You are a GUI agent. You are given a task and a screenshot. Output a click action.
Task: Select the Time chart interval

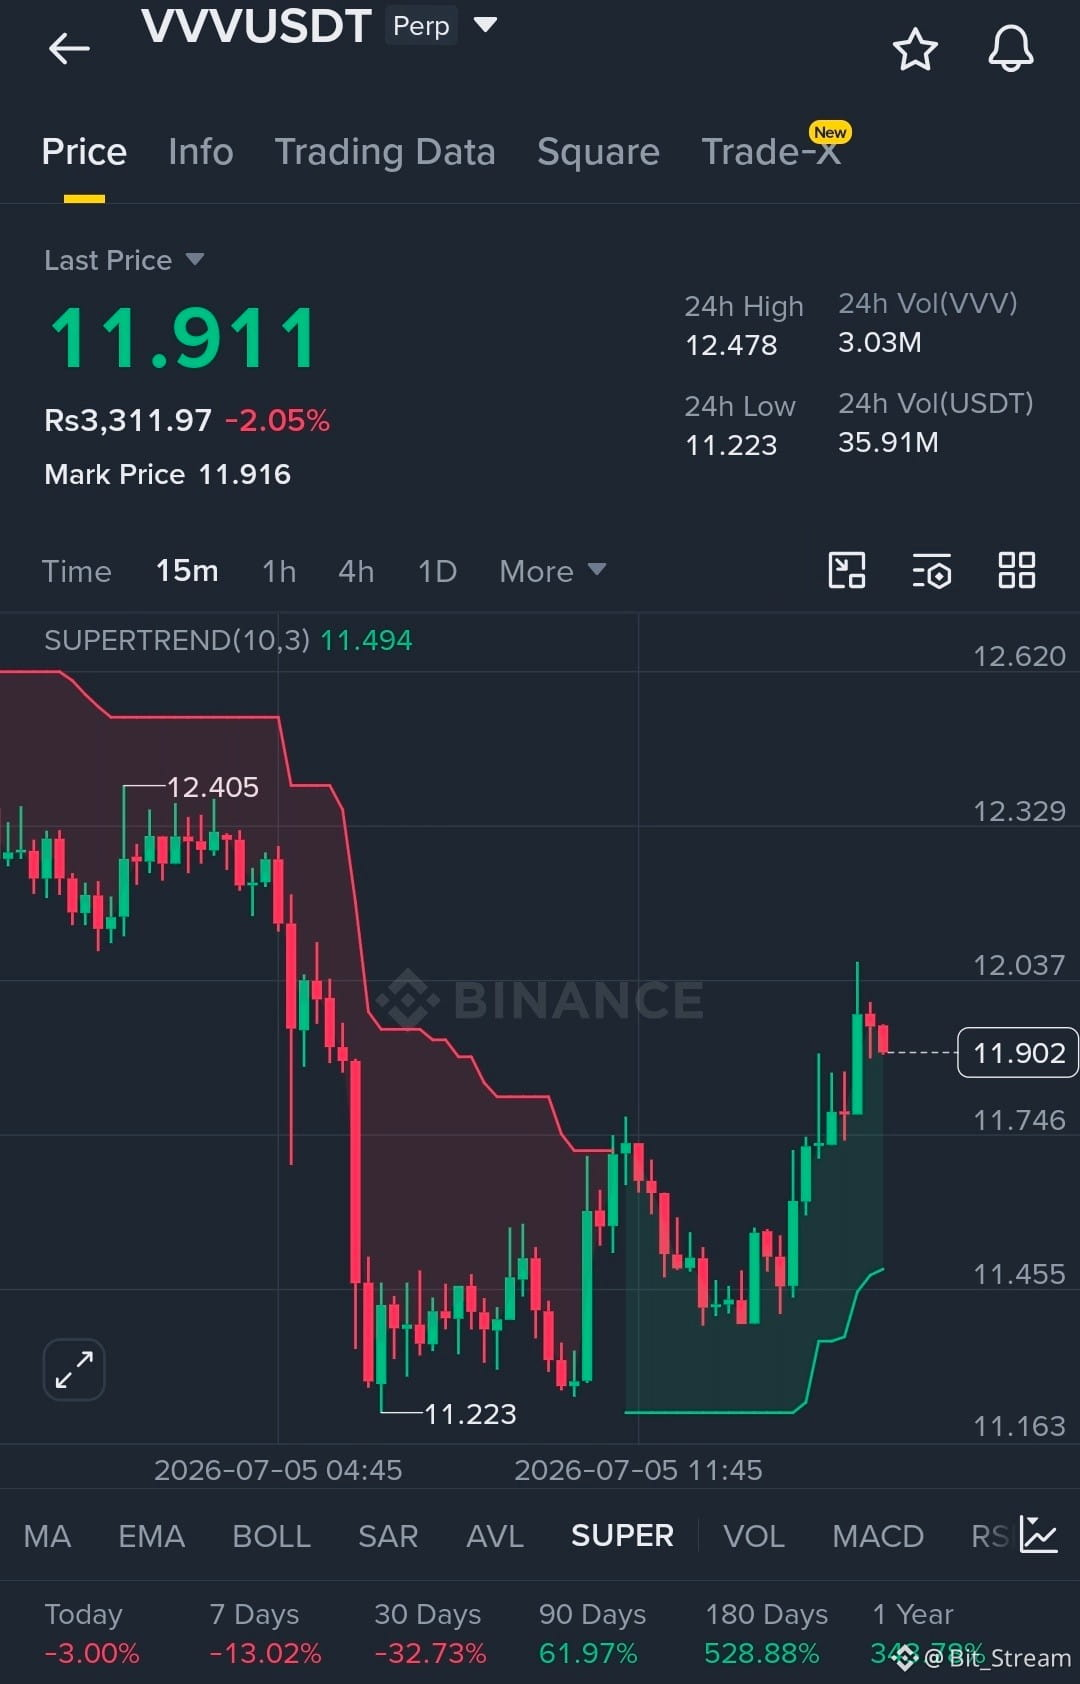pyautogui.click(x=76, y=571)
